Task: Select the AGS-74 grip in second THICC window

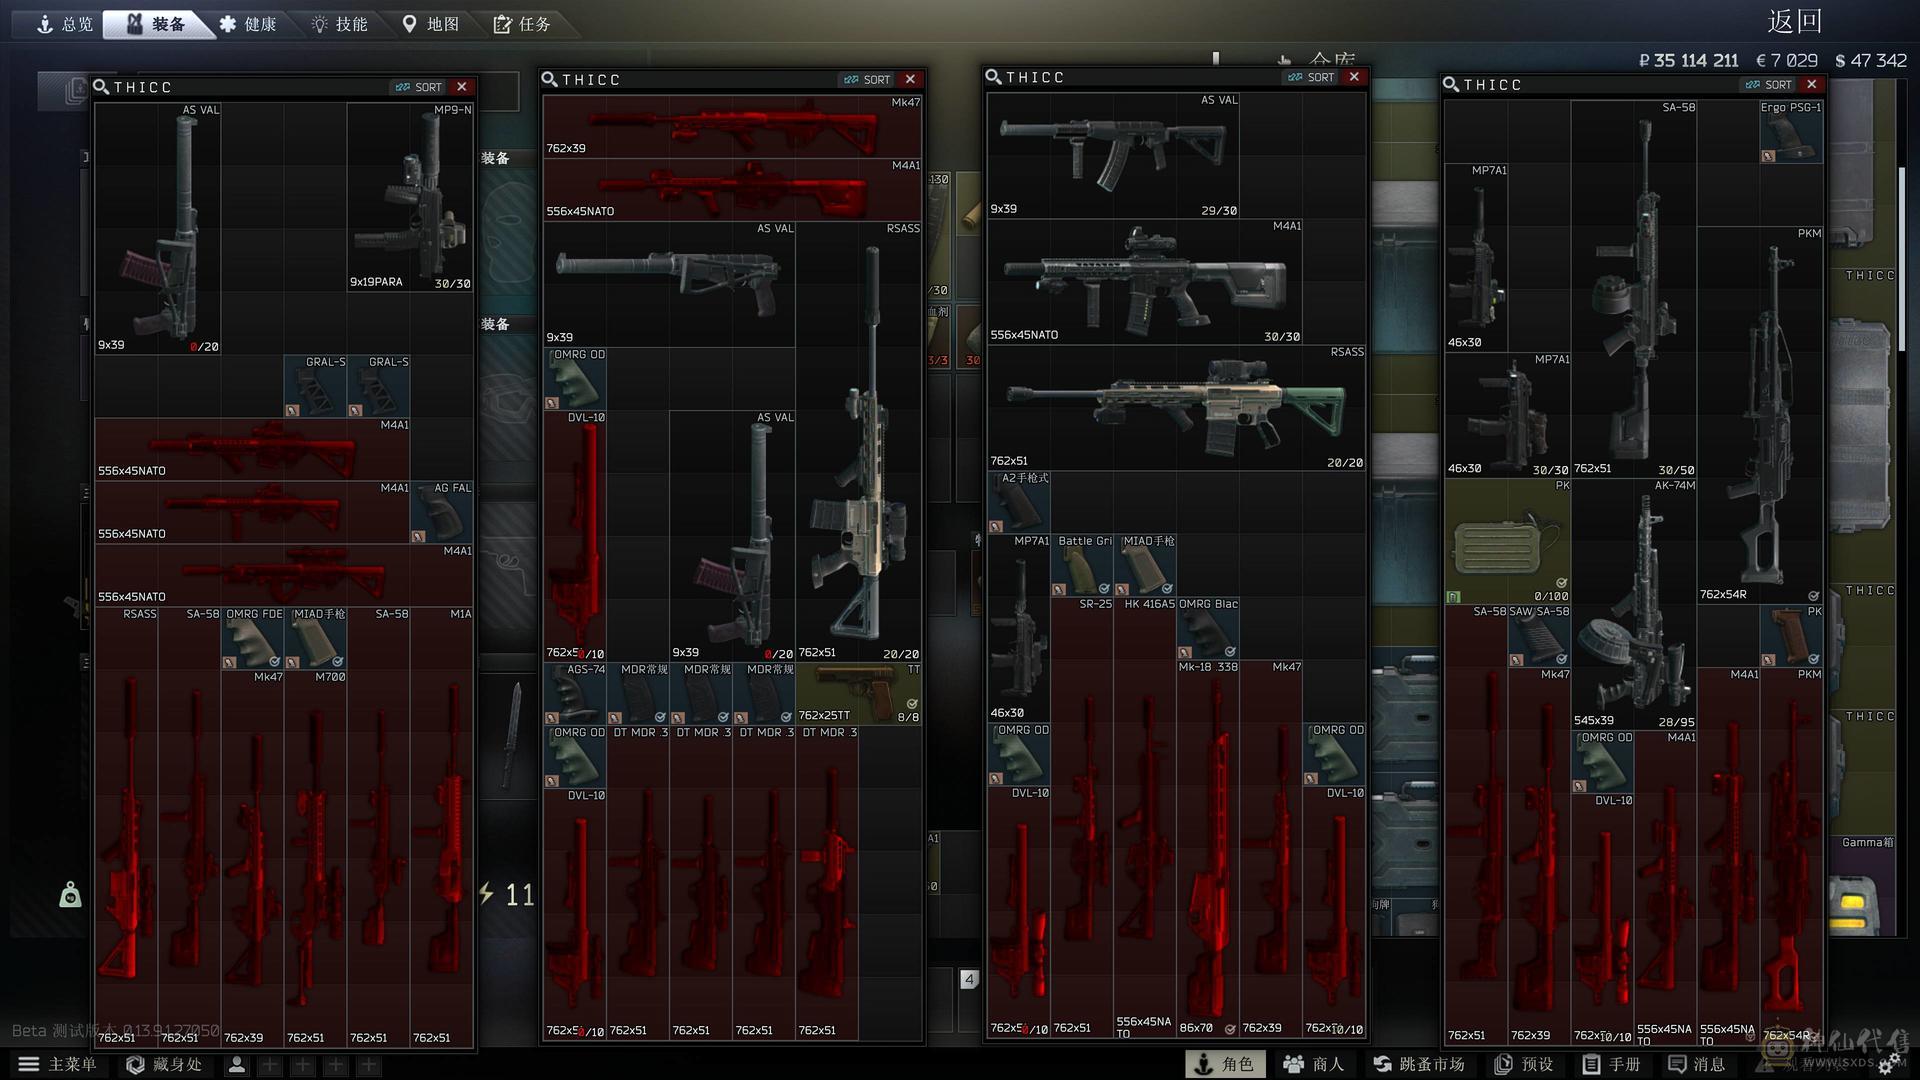Action: (x=575, y=693)
